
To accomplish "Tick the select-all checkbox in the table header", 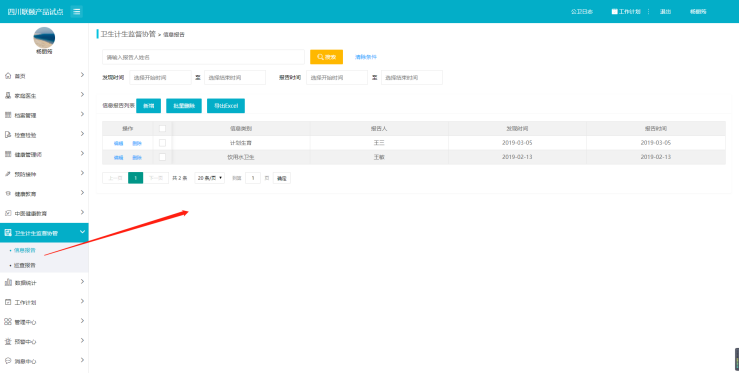I will tap(162, 128).
